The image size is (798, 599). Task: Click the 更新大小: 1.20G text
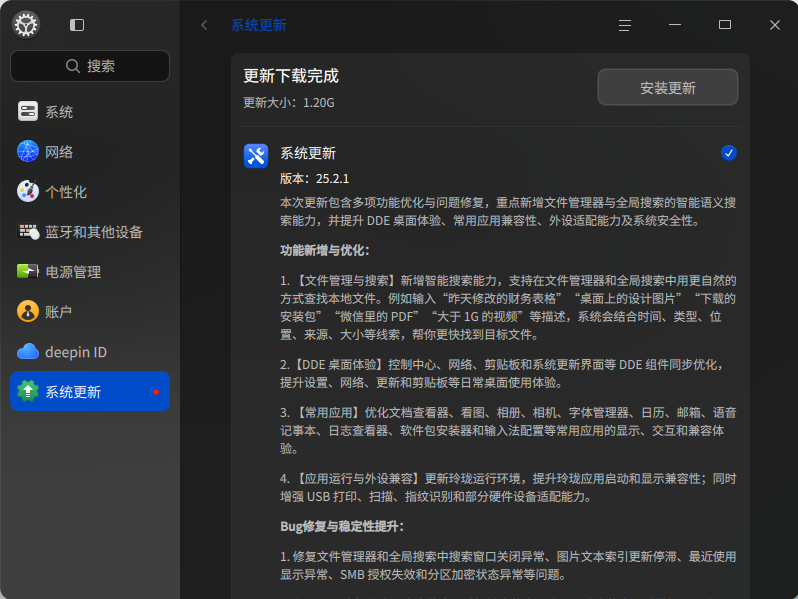click(289, 103)
